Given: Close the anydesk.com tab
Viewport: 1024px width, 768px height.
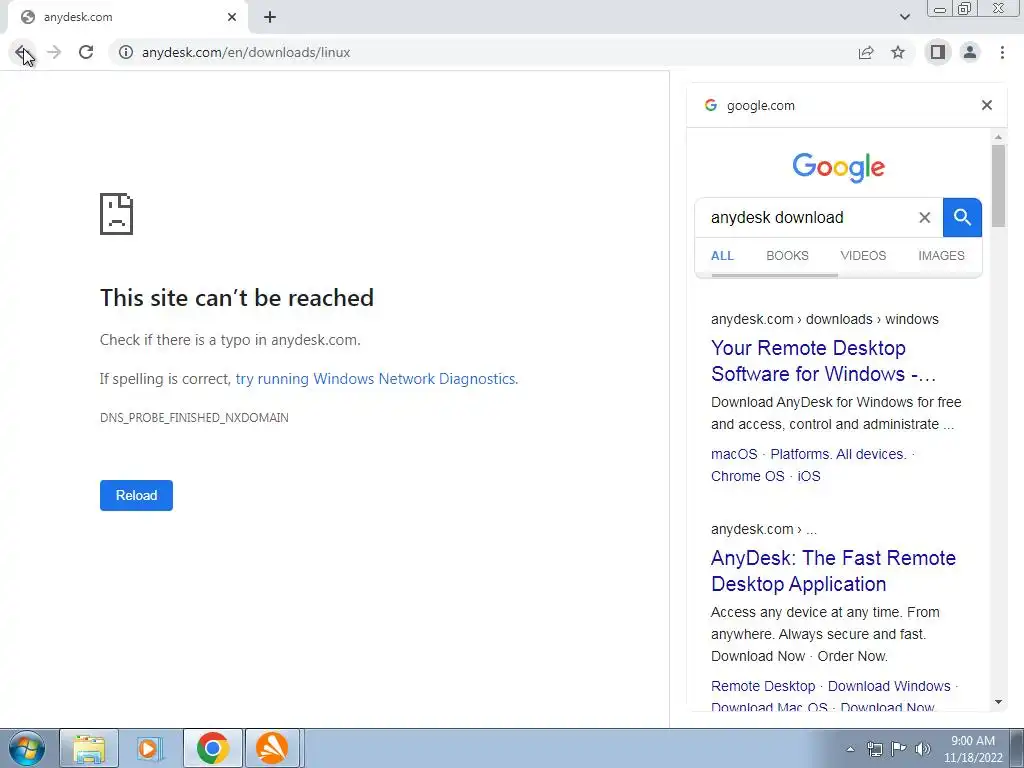Looking at the screenshot, I should pyautogui.click(x=232, y=18).
